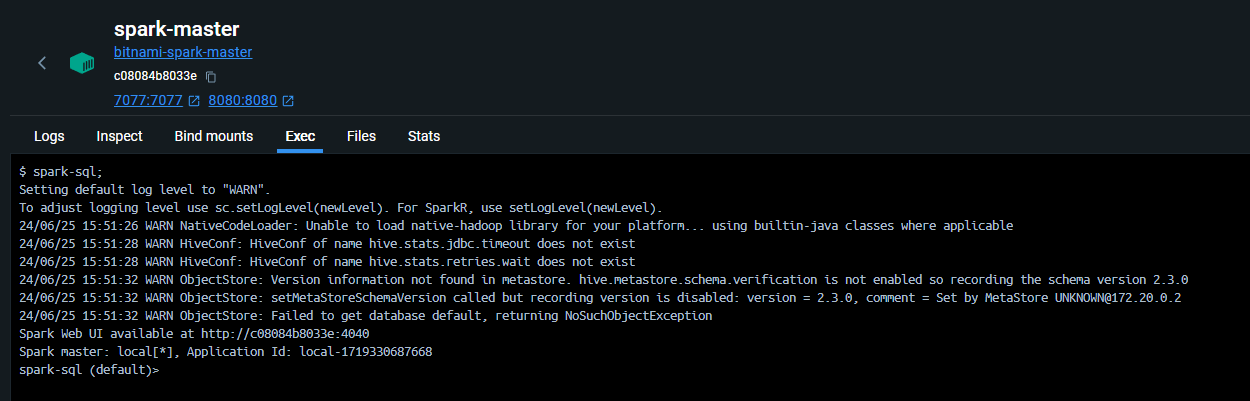This screenshot has height=401, width=1250.
Task: Switch to the Logs tab
Action: click(49, 136)
